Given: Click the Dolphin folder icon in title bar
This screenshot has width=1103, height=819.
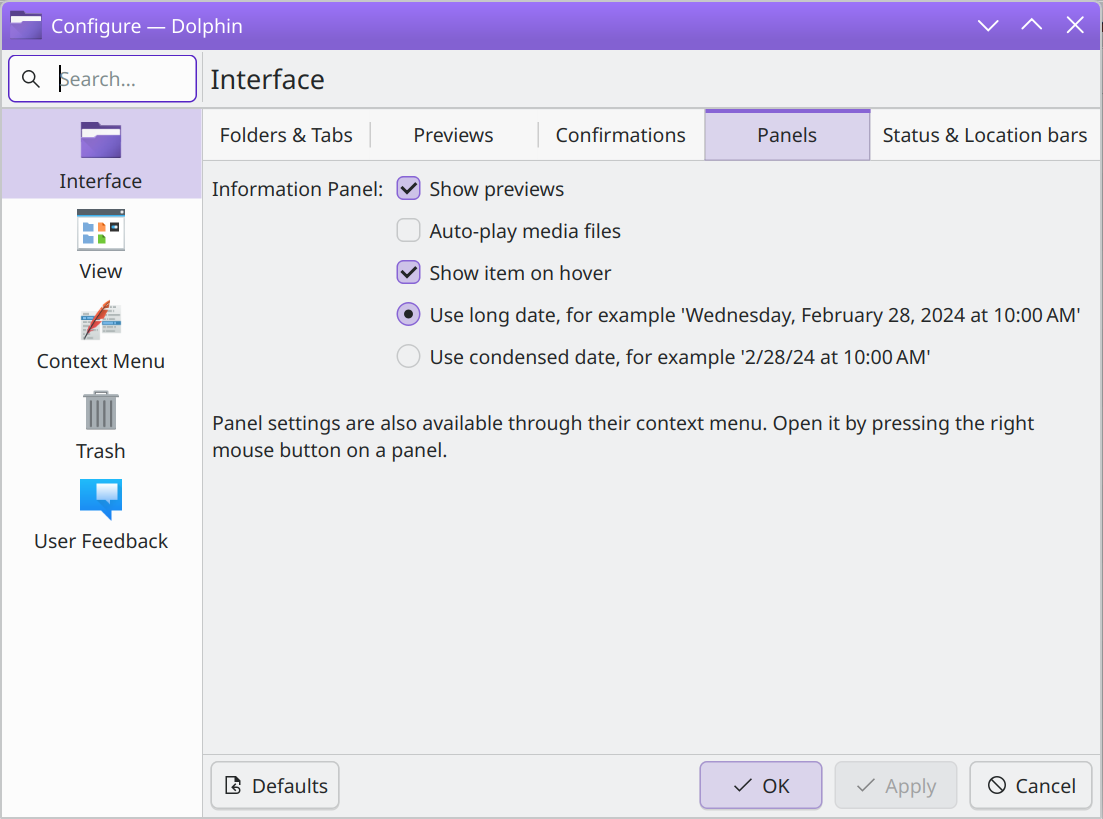Looking at the screenshot, I should tap(26, 25).
